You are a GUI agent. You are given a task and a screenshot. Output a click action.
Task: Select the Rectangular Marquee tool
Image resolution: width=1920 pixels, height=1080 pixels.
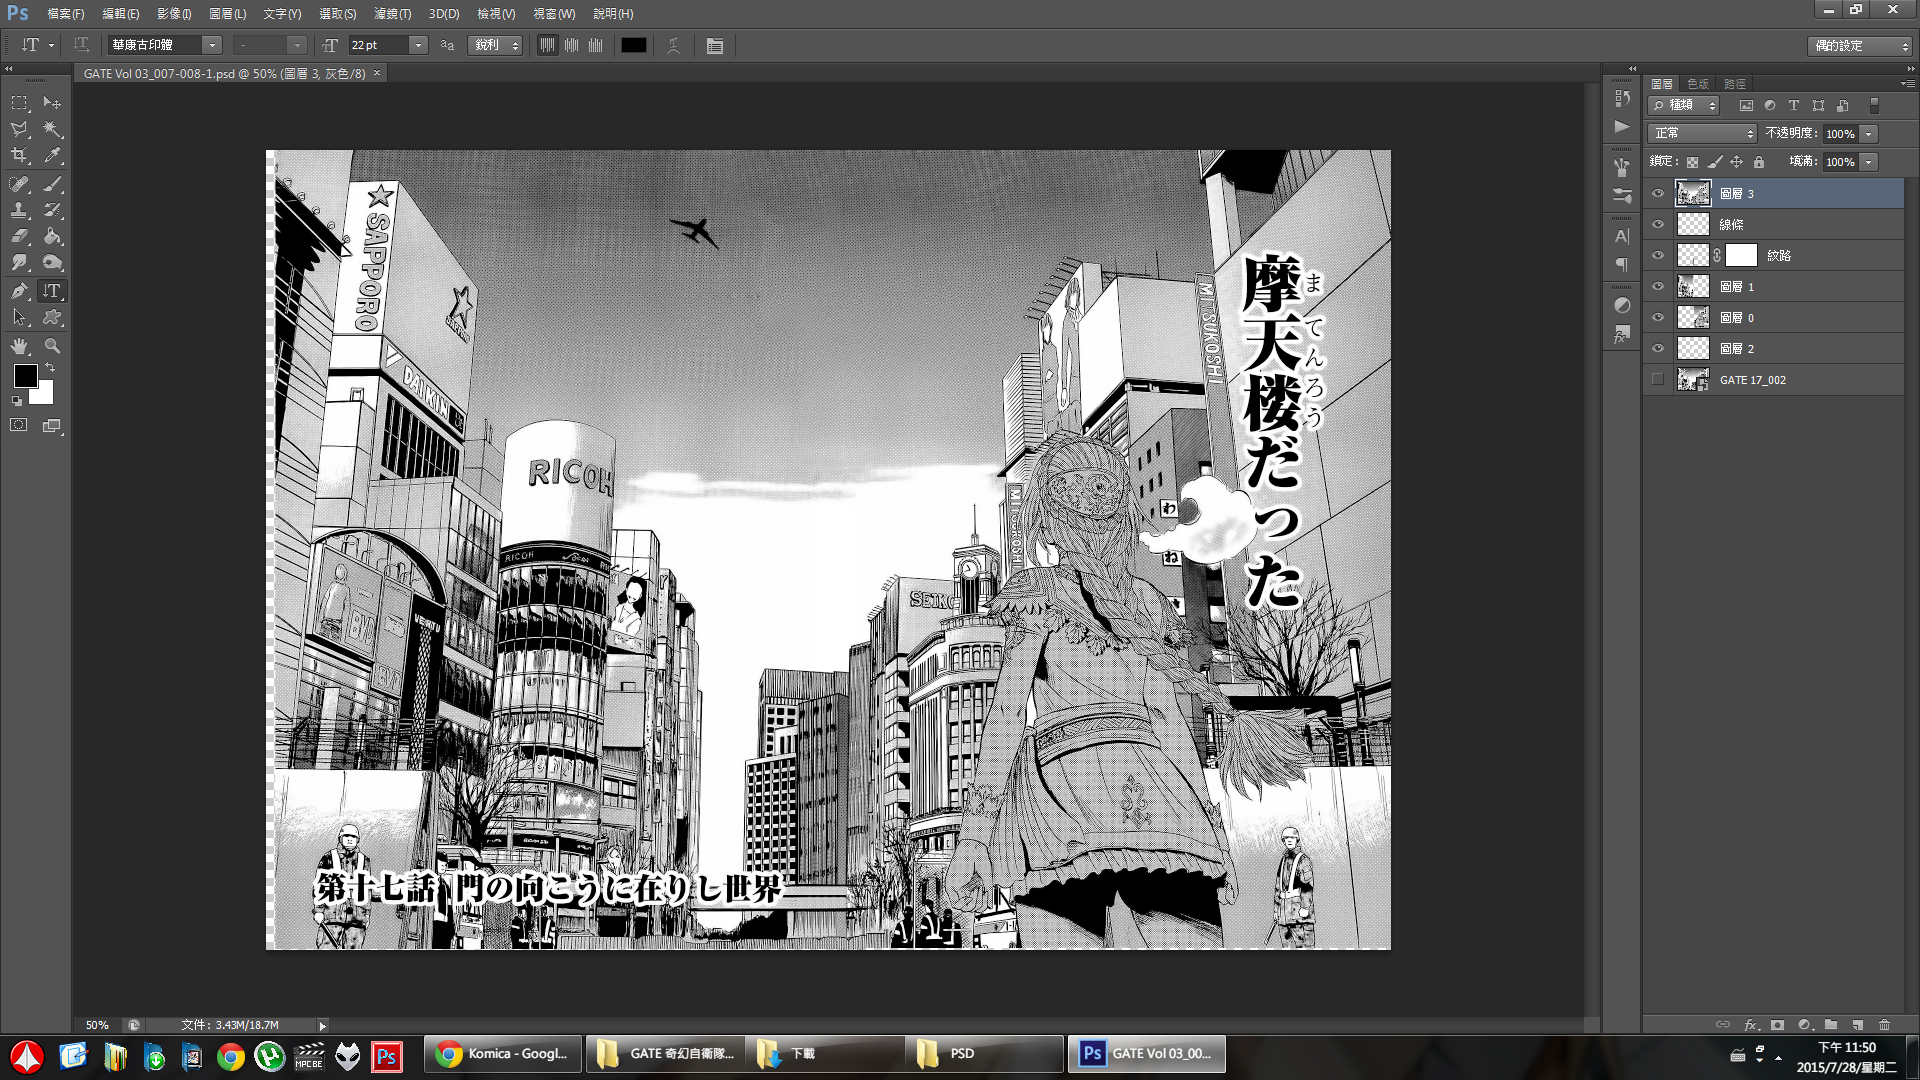19,103
